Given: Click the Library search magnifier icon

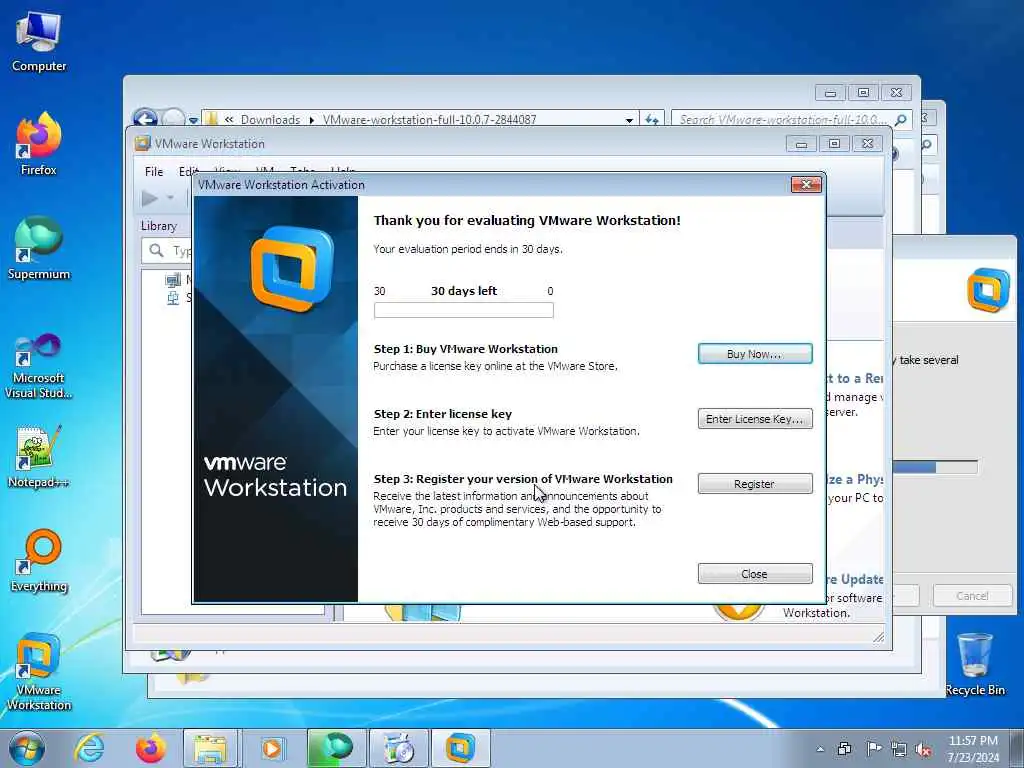Looking at the screenshot, I should pos(157,251).
